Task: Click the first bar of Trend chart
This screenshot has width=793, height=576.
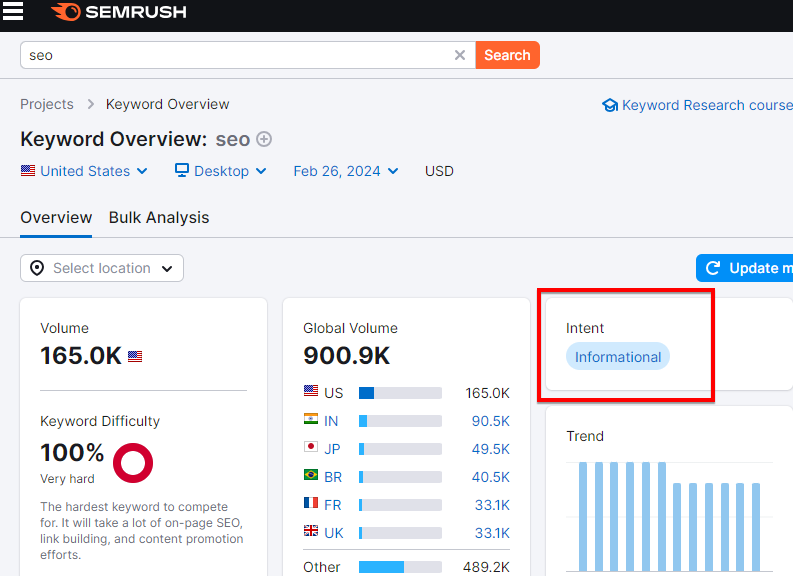Action: click(583, 516)
